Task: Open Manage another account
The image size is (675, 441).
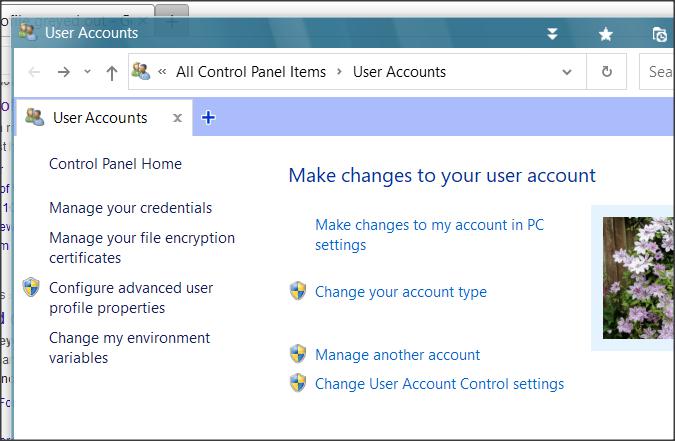Action: [x=397, y=355]
